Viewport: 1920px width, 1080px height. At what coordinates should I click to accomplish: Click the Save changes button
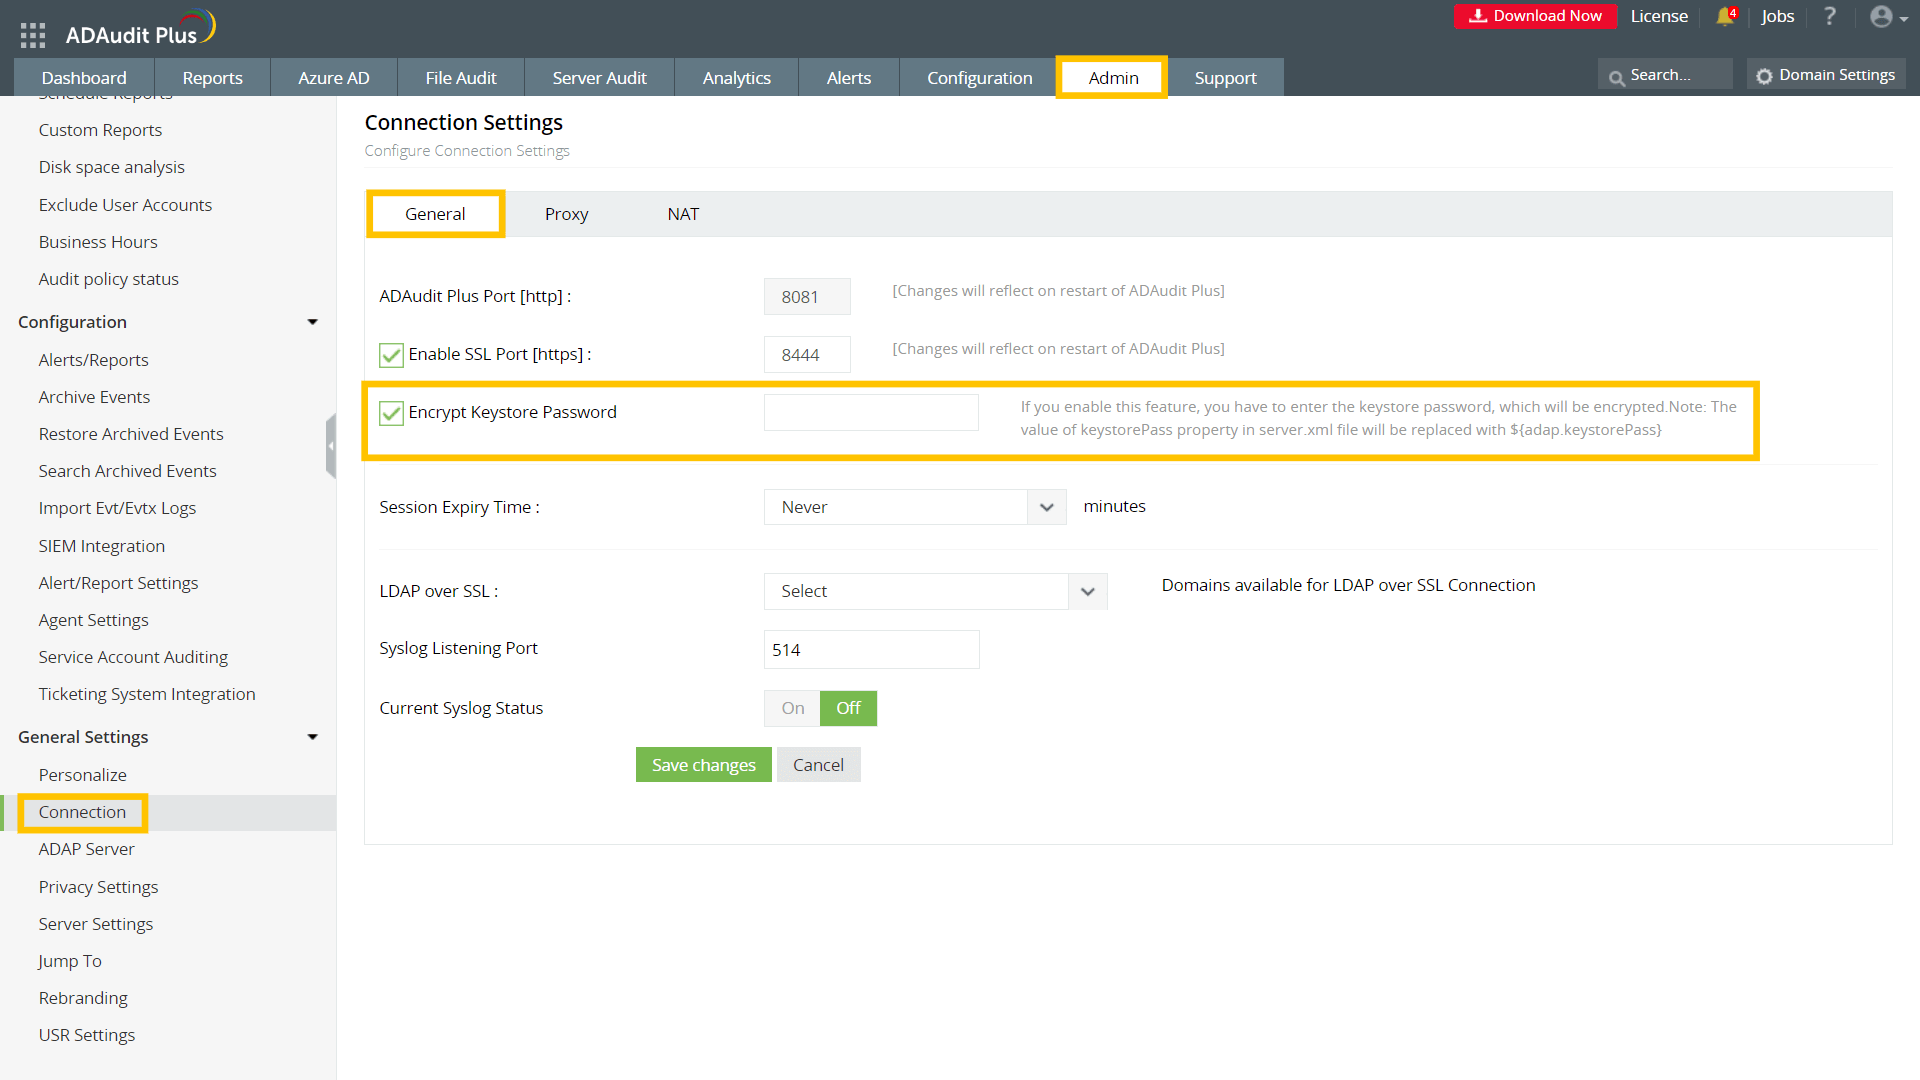click(703, 764)
